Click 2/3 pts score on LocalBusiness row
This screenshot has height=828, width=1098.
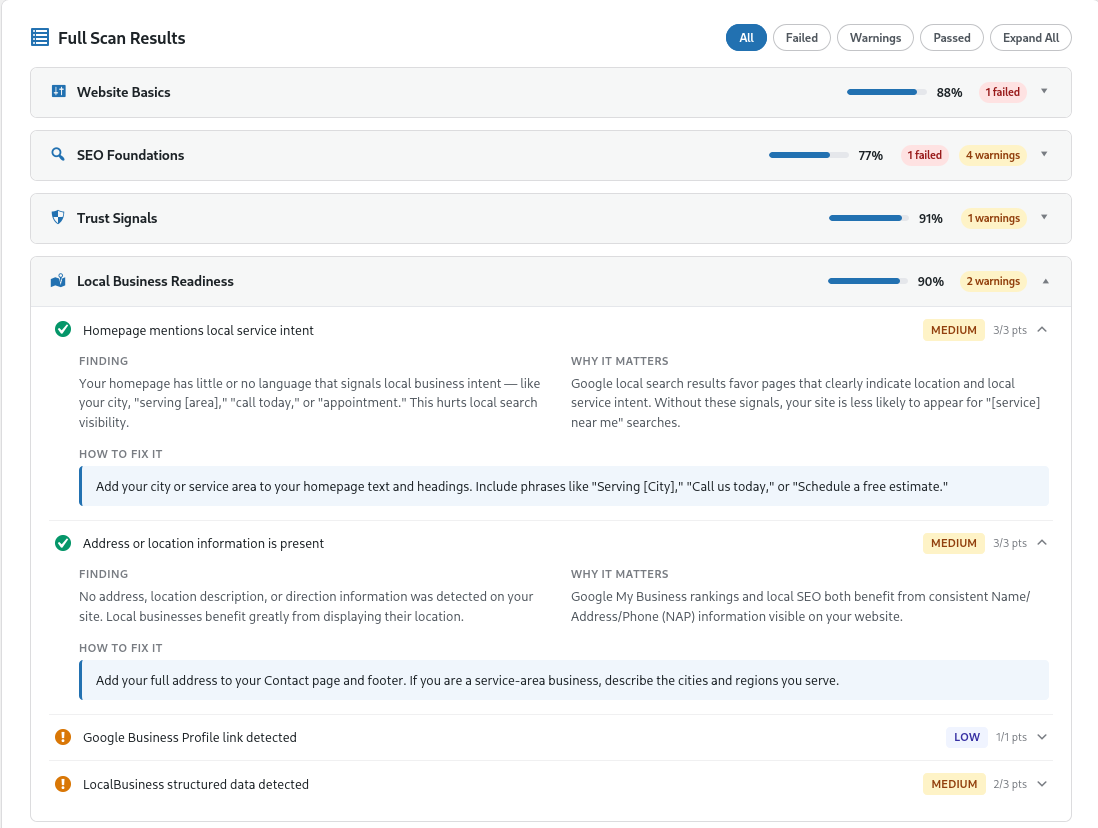[1010, 784]
